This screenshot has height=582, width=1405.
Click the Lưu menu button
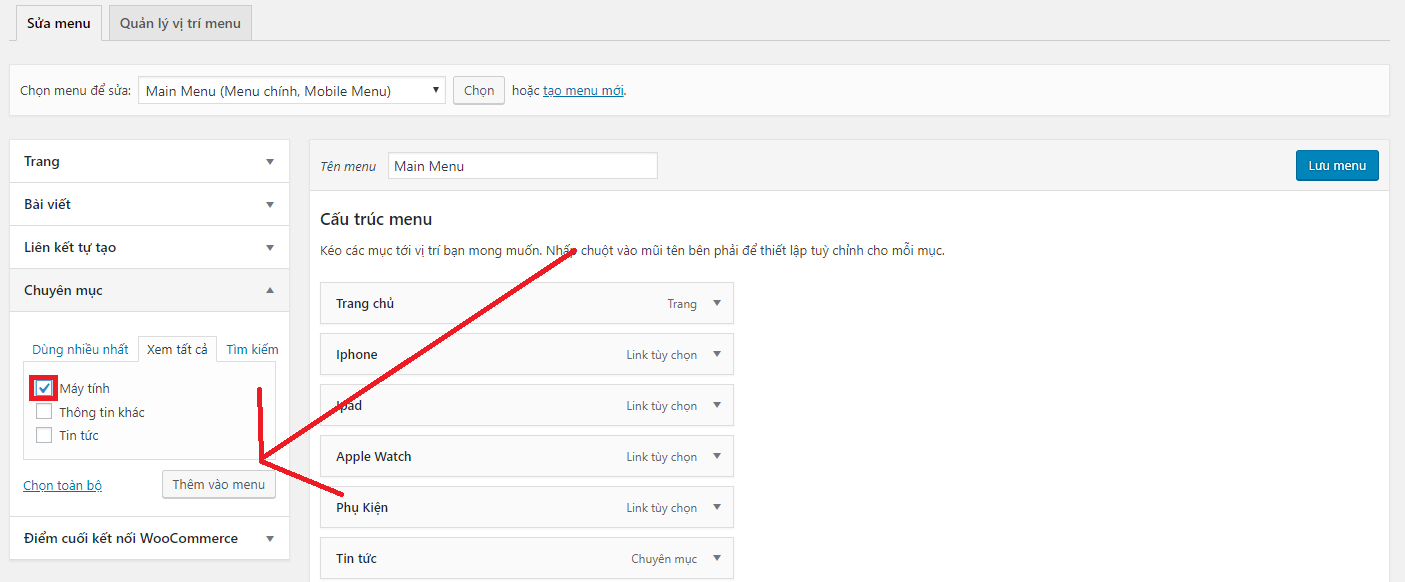pyautogui.click(x=1336, y=165)
